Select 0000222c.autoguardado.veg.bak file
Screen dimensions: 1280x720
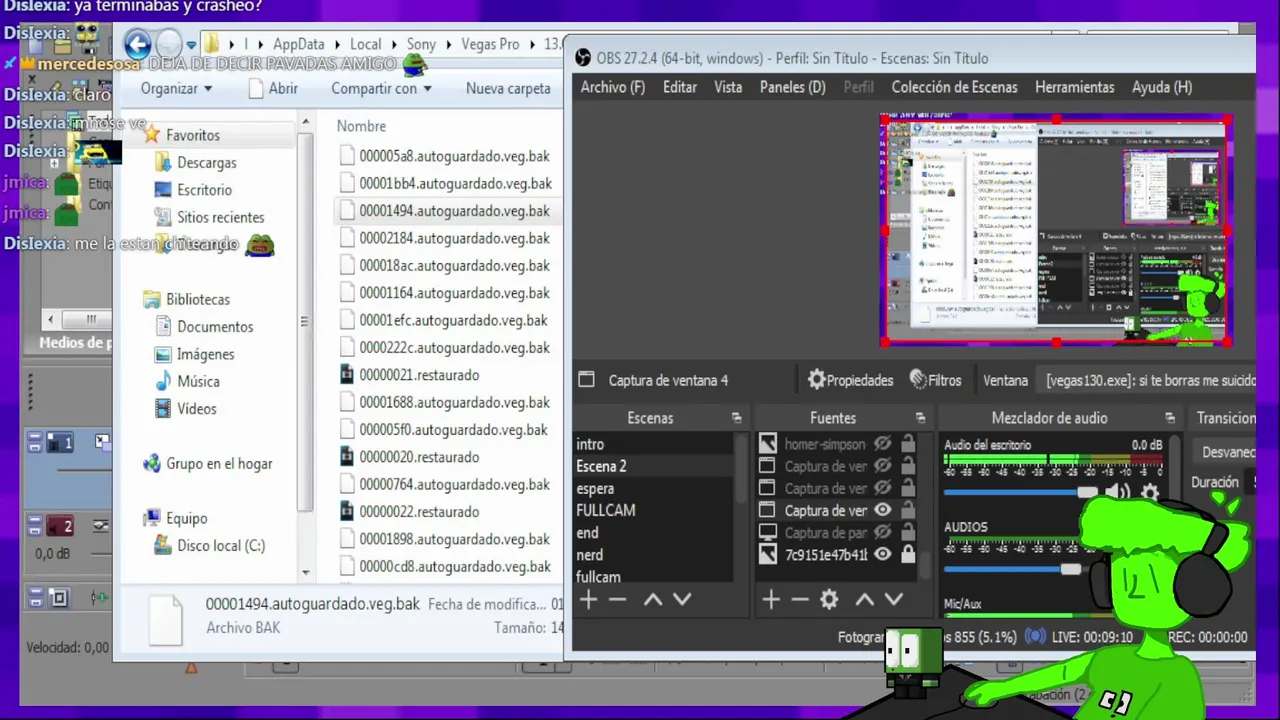click(444, 347)
